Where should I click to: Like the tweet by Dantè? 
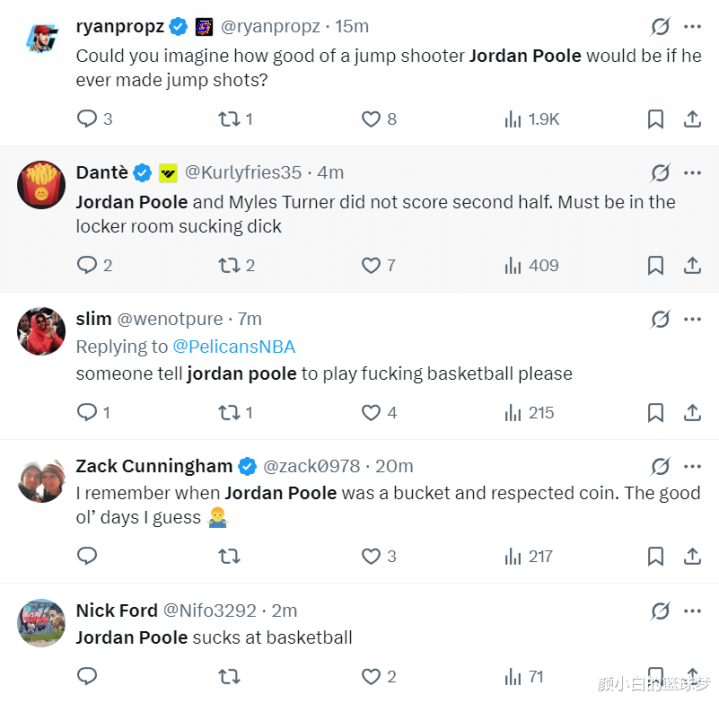point(371,265)
